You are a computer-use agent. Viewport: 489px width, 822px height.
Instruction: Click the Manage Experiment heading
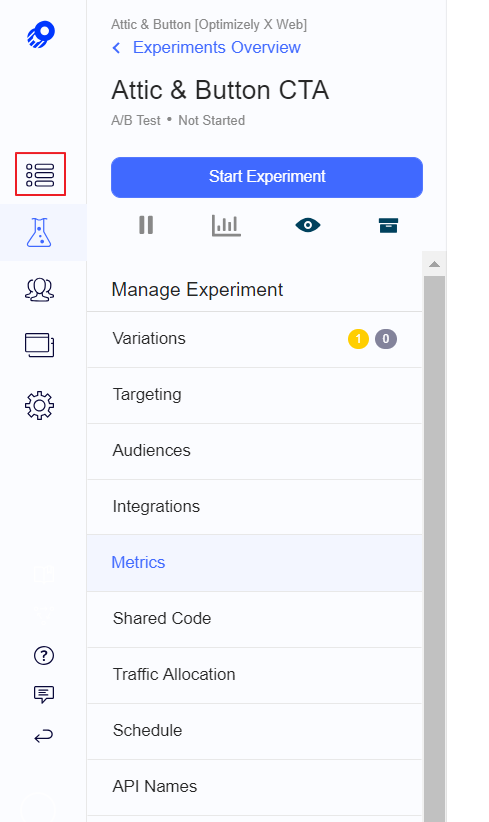pyautogui.click(x=197, y=289)
